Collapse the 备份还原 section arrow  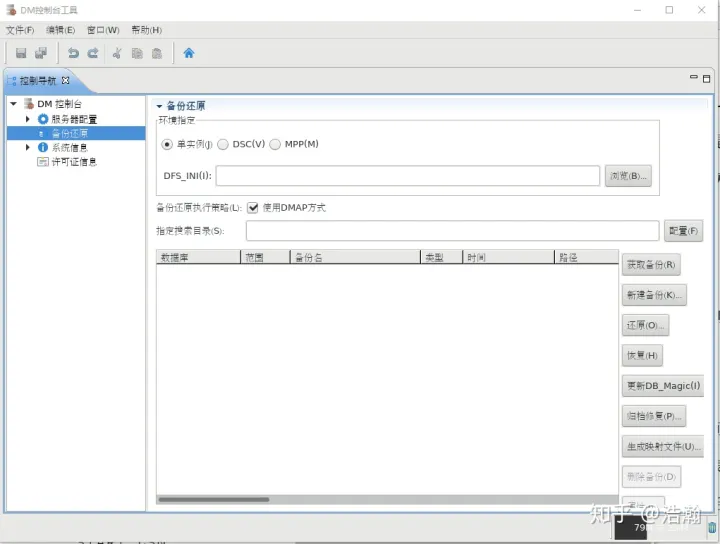[159, 107]
